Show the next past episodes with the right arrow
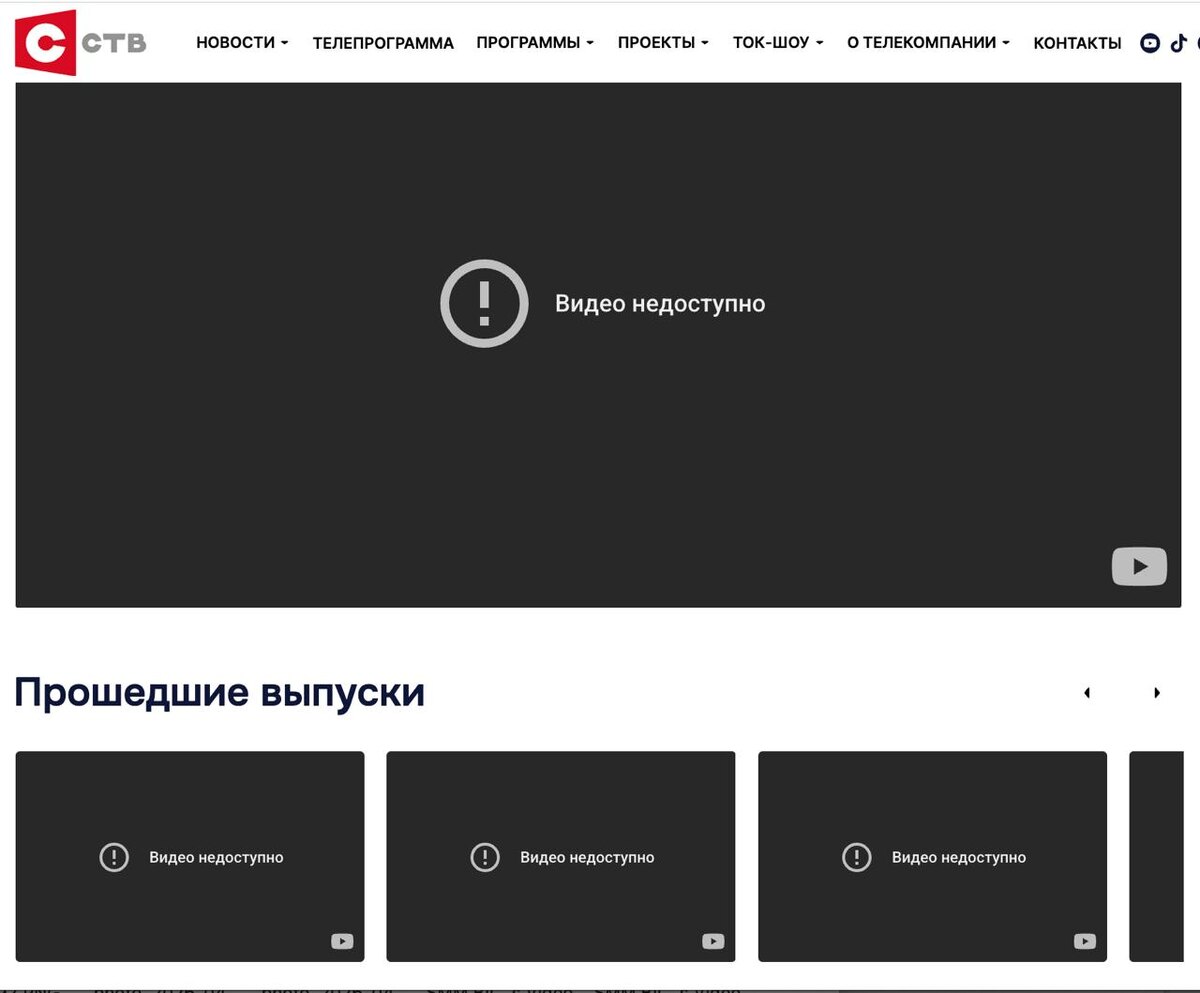1200x993 pixels. click(x=1157, y=692)
